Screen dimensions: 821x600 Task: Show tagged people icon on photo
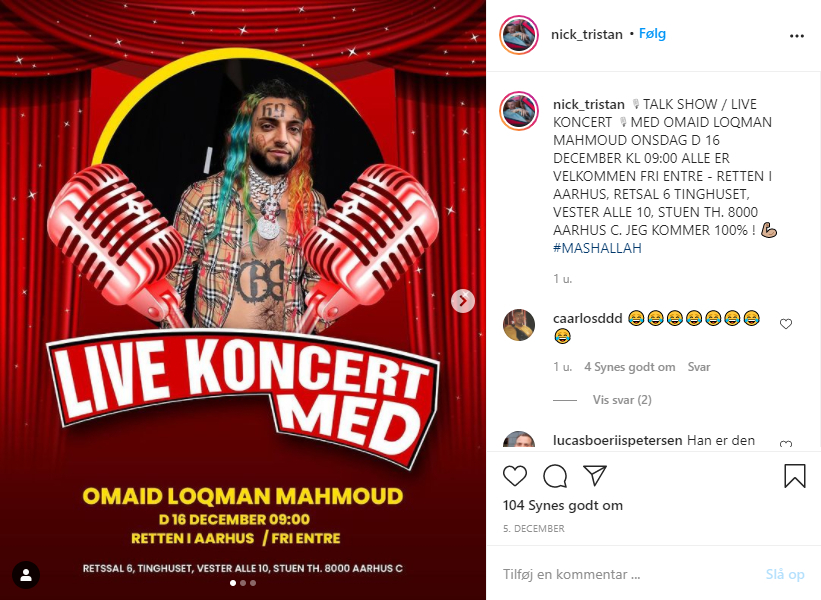(x=26, y=575)
